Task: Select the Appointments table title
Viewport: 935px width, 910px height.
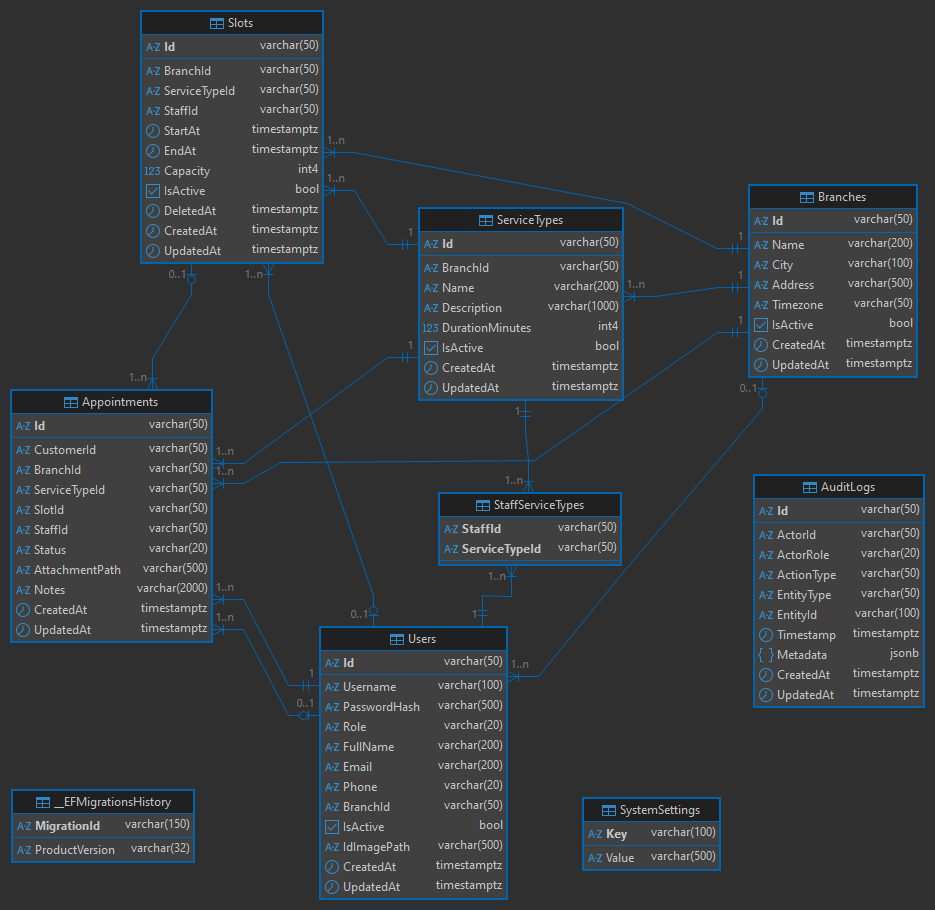Action: pyautogui.click(x=120, y=402)
